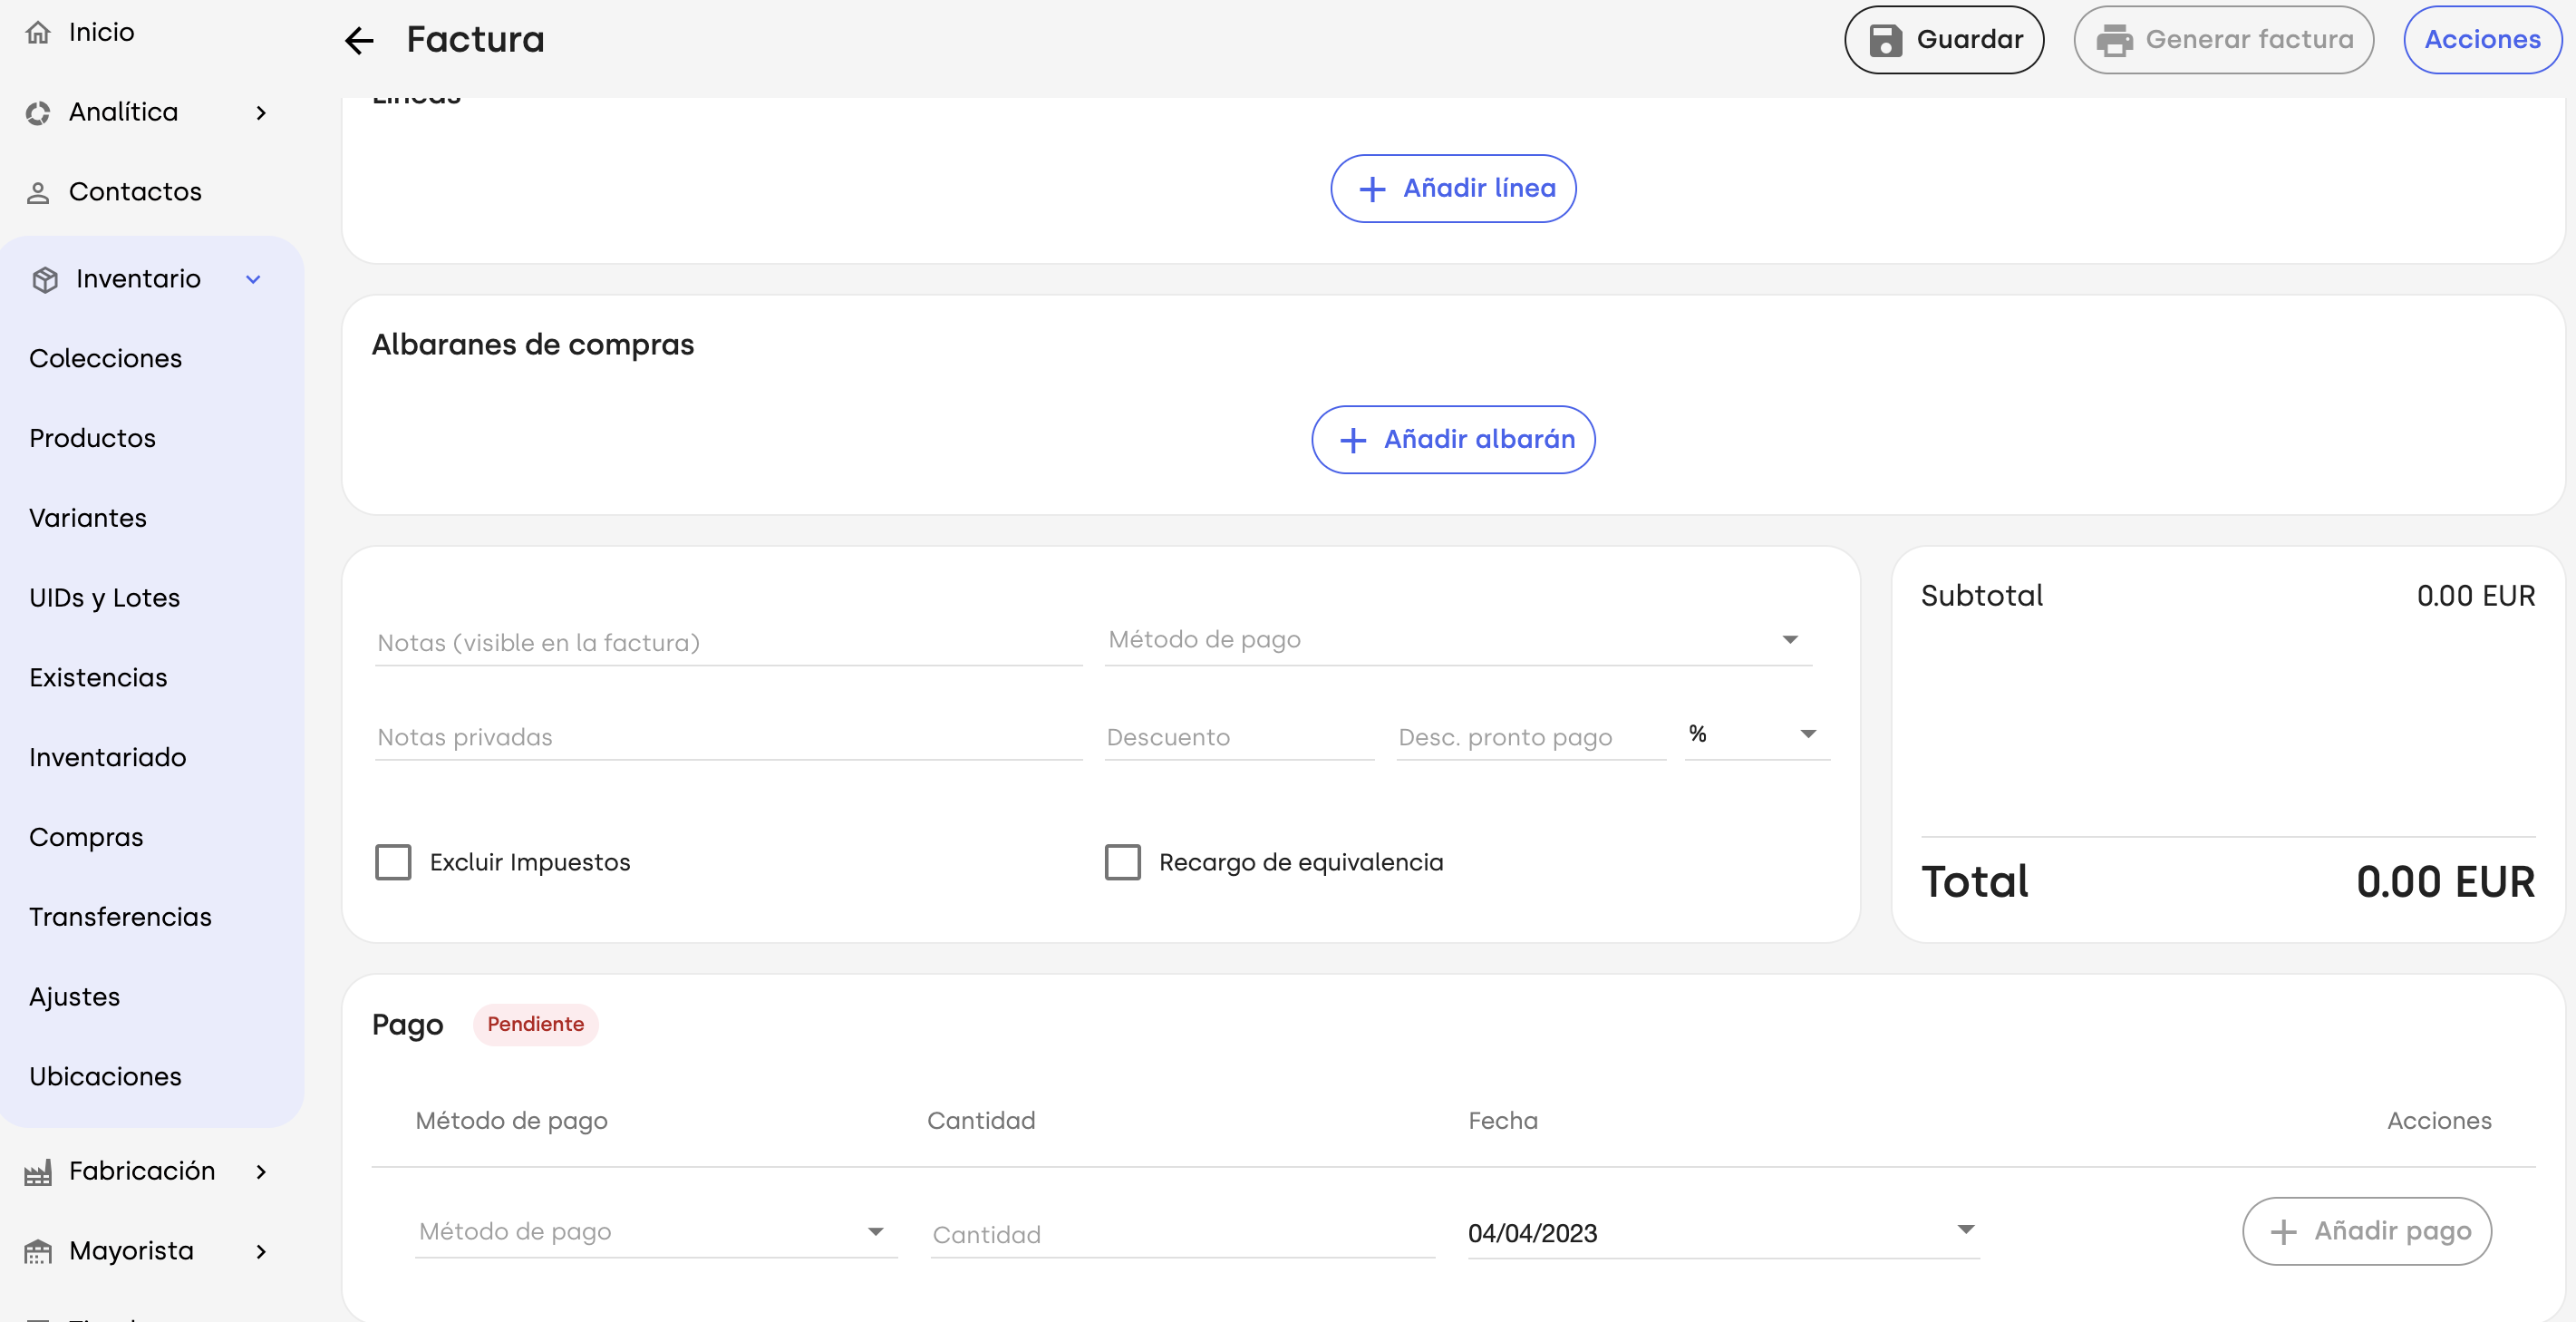The width and height of the screenshot is (2576, 1322).
Task: Click the floppy disk icon in Guardar
Action: tap(1886, 40)
